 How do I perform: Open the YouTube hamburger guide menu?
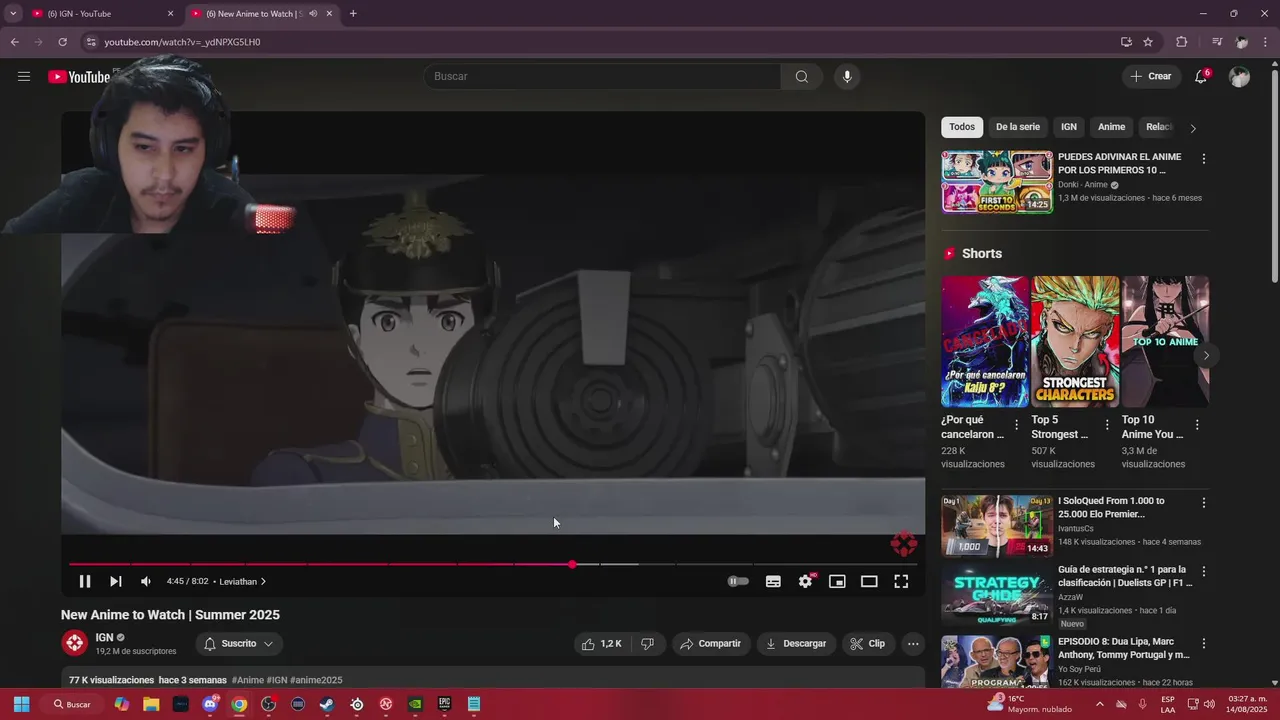tap(24, 76)
